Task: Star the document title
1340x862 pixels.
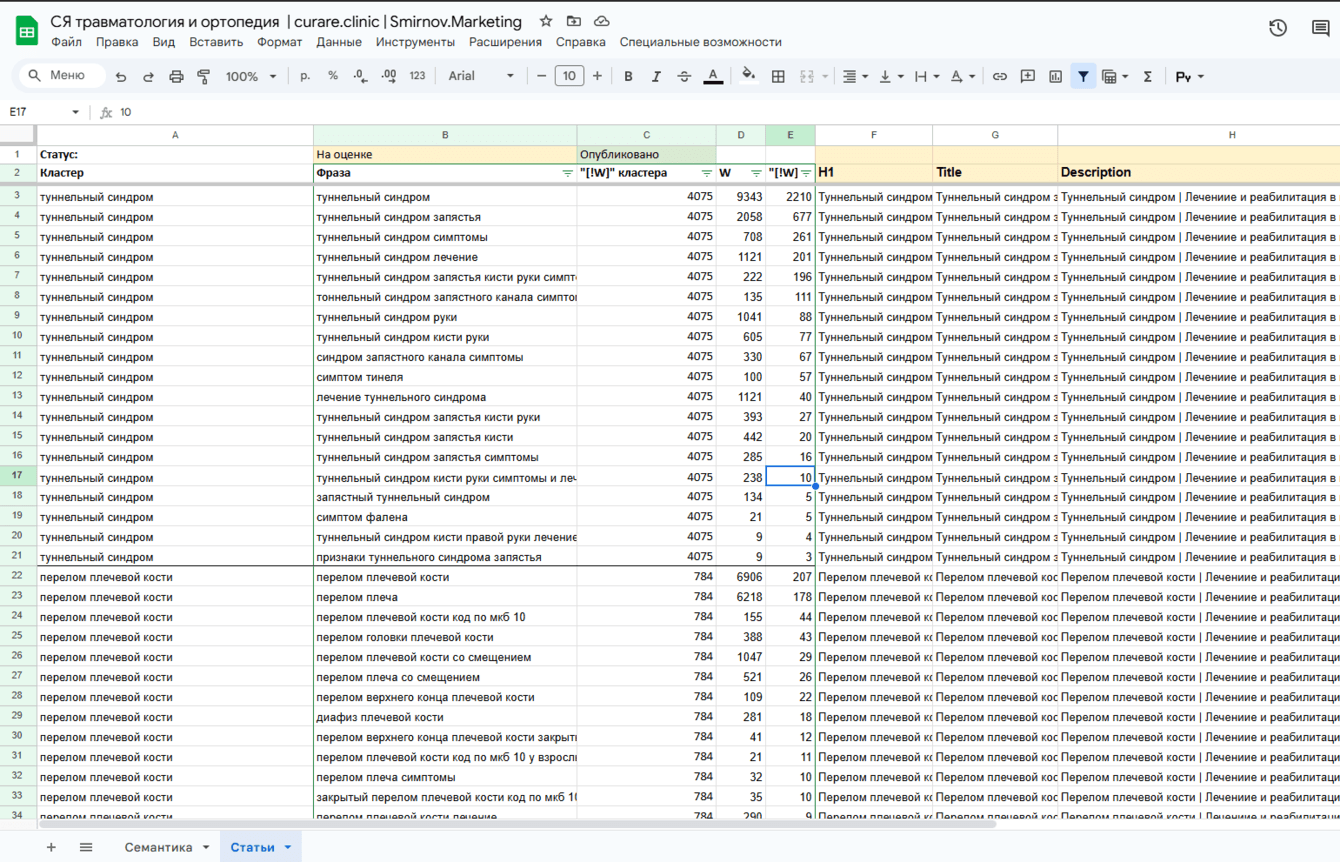Action: (x=546, y=21)
